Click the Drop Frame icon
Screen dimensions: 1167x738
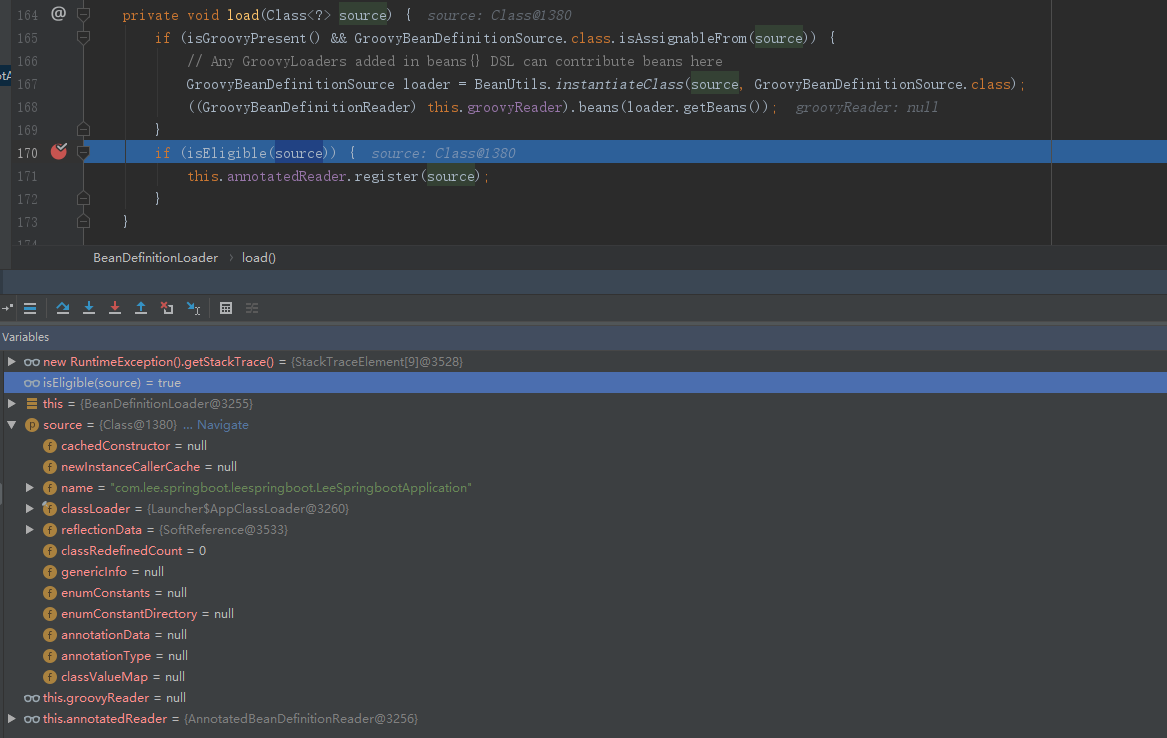pyautogui.click(x=167, y=308)
